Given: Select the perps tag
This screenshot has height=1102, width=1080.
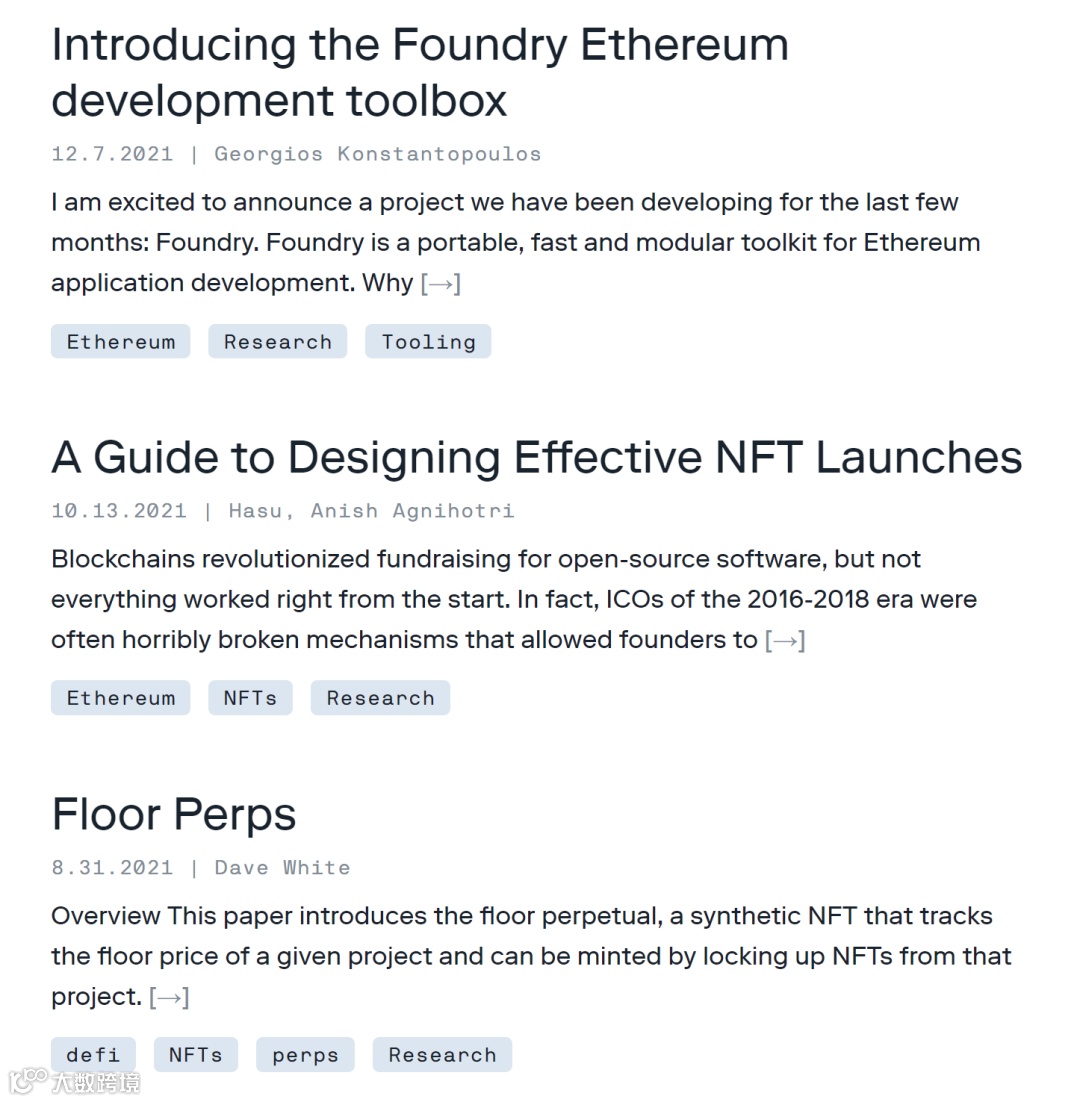Looking at the screenshot, I should pyautogui.click(x=305, y=1055).
